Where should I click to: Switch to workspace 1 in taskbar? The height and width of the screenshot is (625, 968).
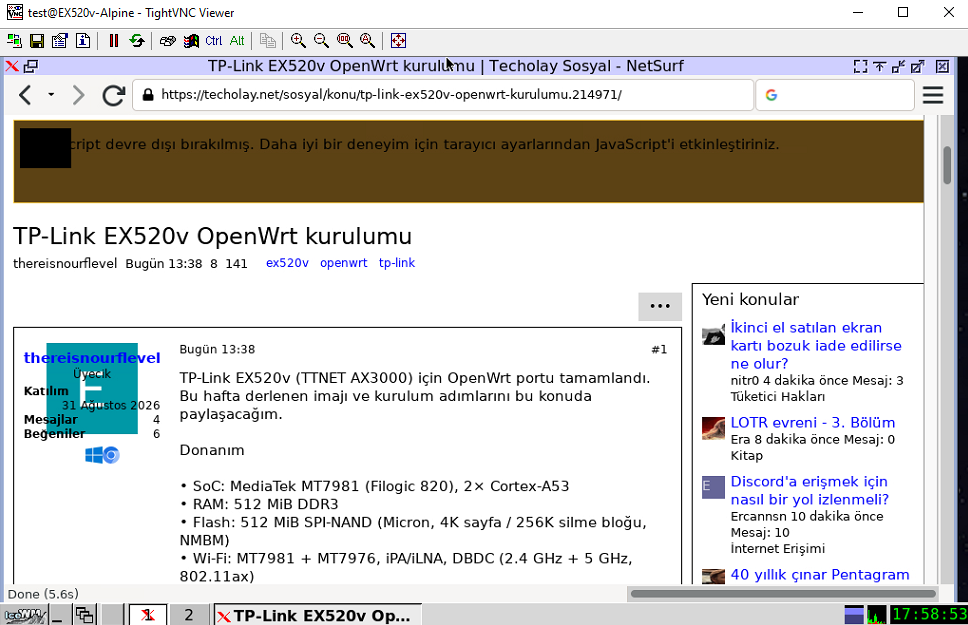click(148, 615)
